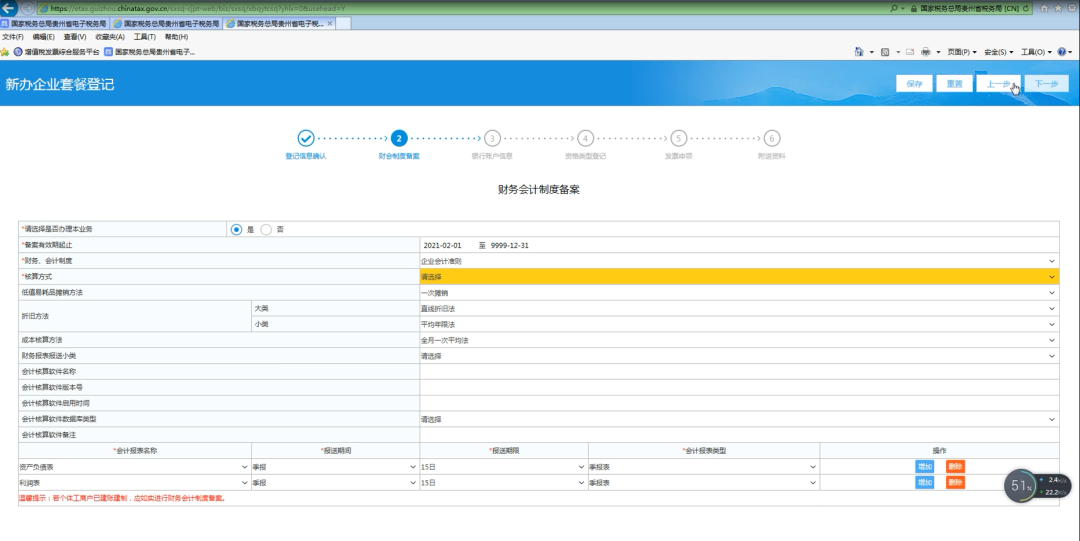Open the 编辑(E) menu

click(x=43, y=37)
